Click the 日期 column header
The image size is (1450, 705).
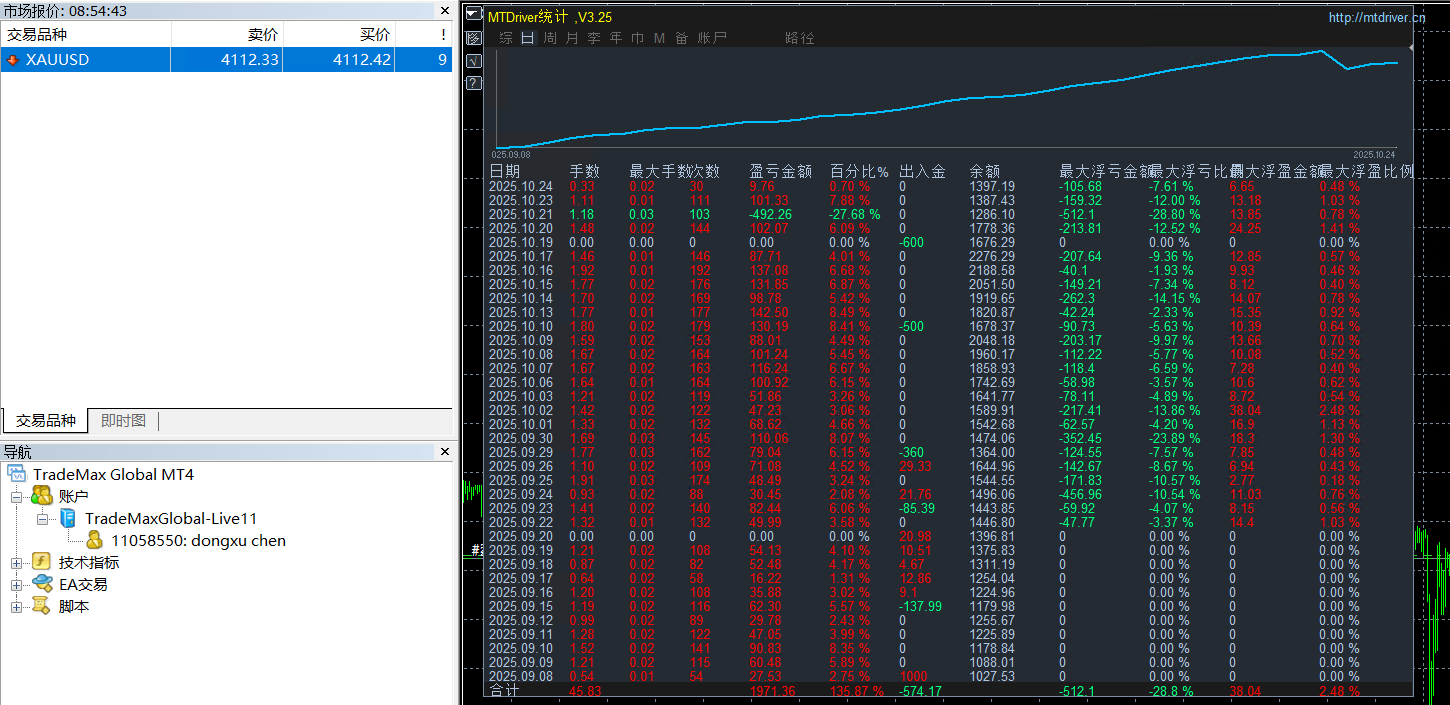[504, 172]
